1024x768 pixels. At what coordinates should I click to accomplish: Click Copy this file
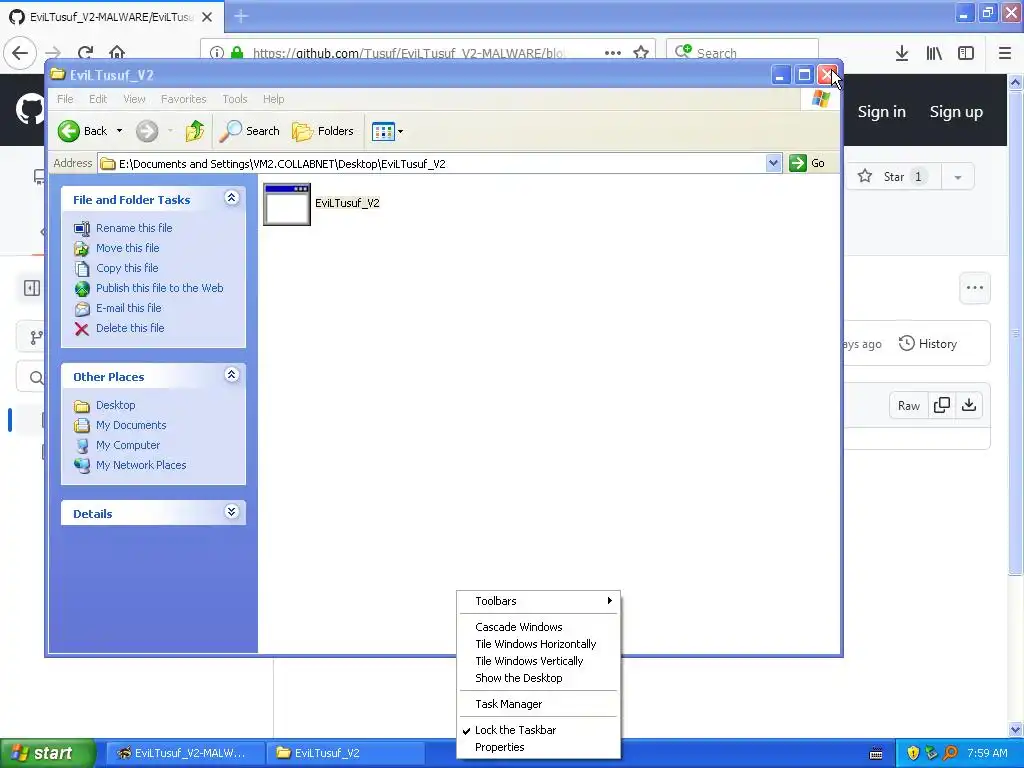[x=127, y=268]
